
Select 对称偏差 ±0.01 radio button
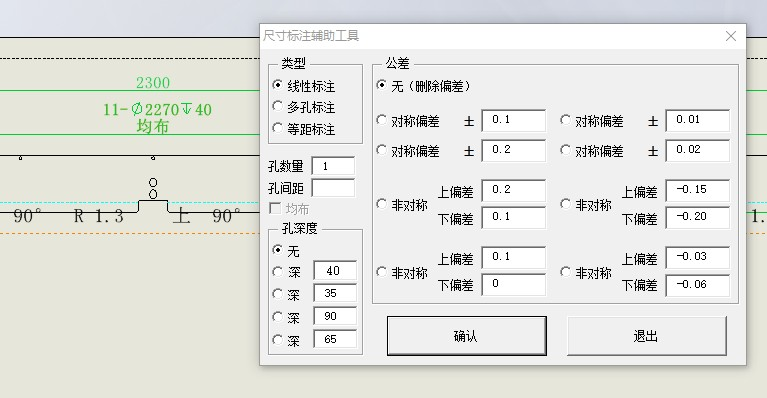(x=565, y=120)
